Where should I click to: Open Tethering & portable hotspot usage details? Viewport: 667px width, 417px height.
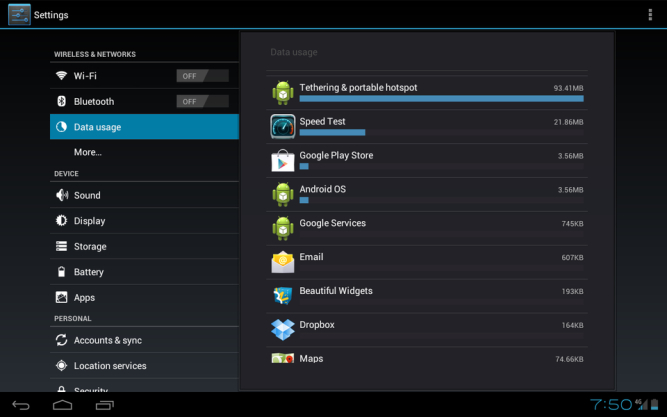pos(427,93)
